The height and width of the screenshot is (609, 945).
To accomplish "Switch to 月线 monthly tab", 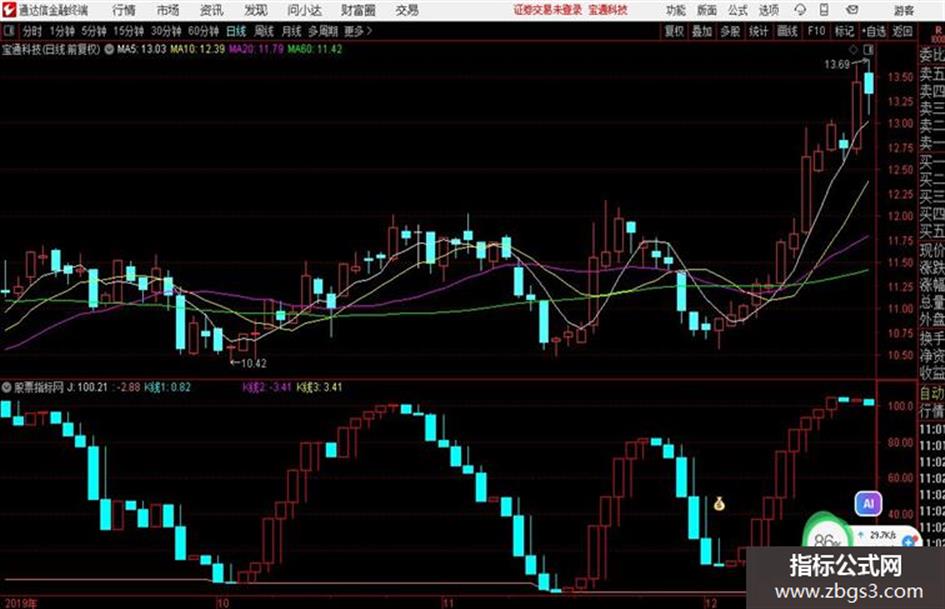I will pos(292,31).
